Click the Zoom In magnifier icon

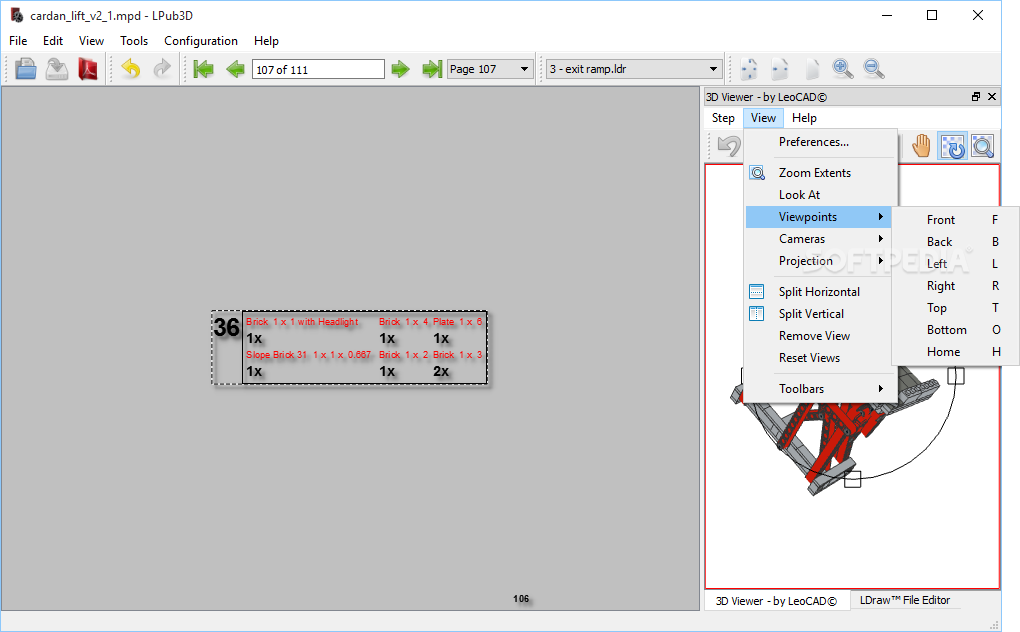[x=843, y=69]
